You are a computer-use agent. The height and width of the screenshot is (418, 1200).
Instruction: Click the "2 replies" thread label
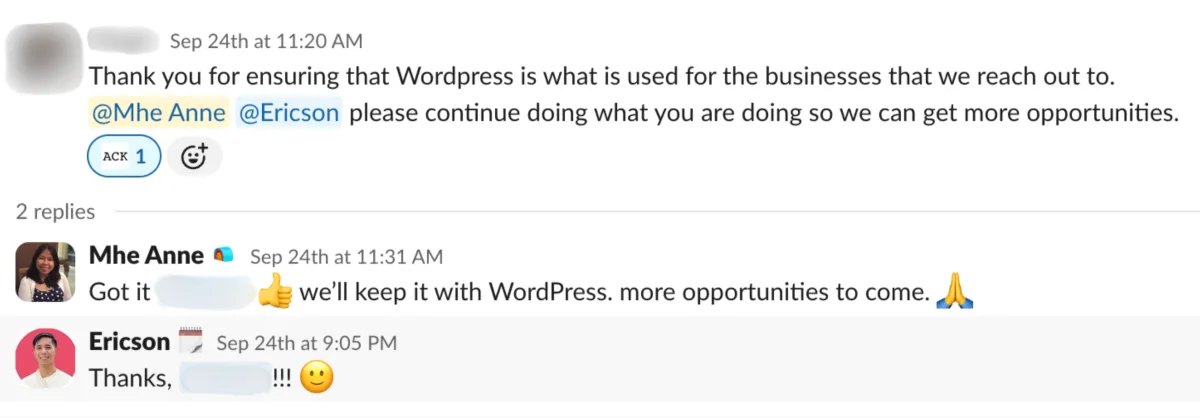click(x=55, y=211)
